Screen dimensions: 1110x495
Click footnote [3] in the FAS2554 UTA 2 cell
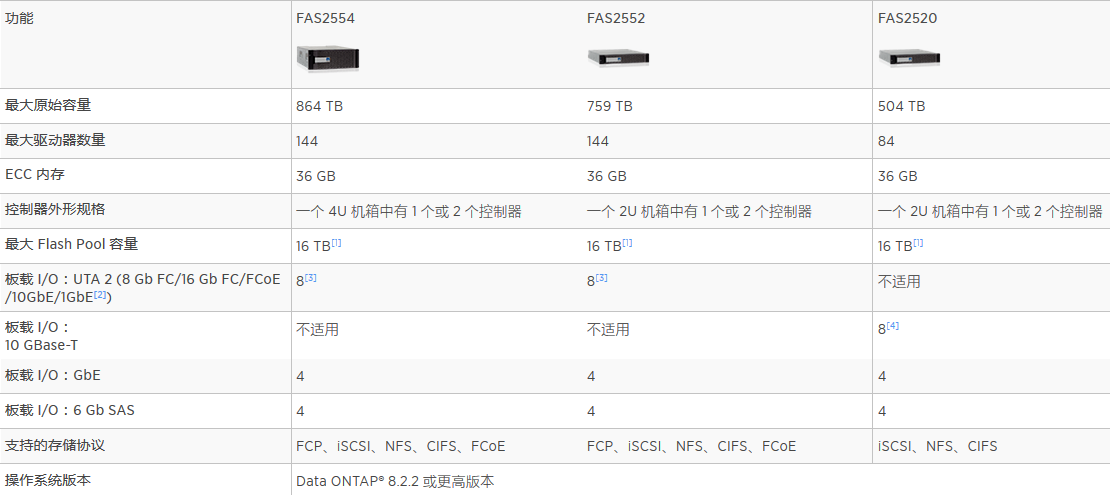pos(311,278)
